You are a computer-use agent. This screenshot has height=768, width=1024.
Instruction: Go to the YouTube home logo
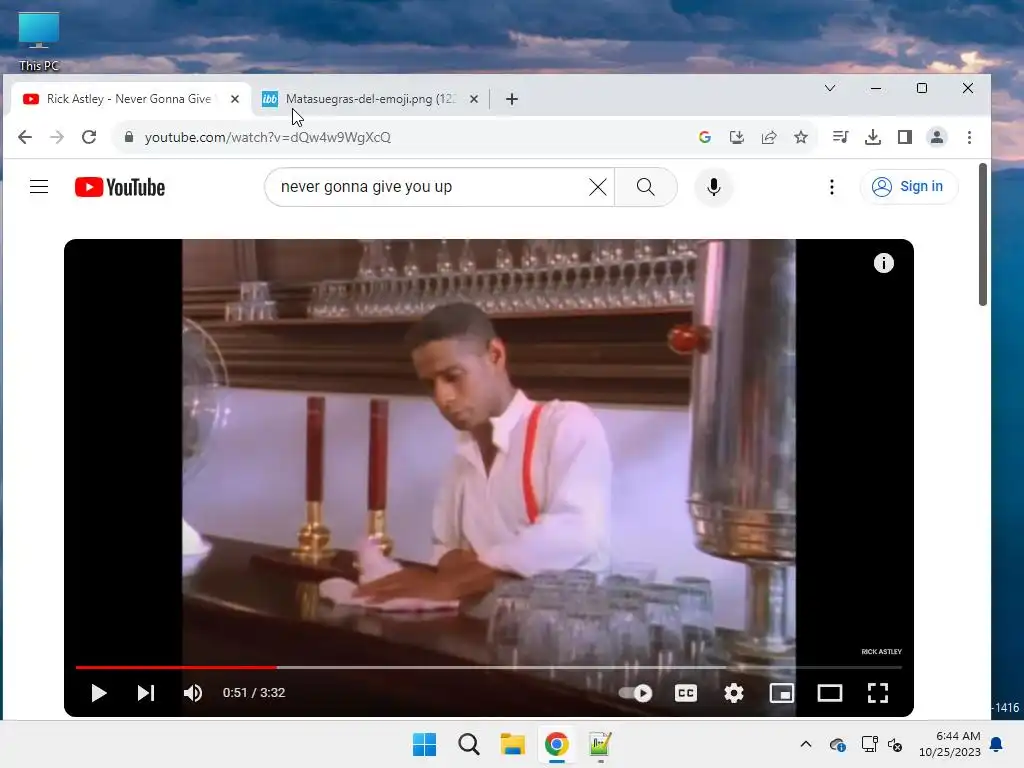point(120,187)
